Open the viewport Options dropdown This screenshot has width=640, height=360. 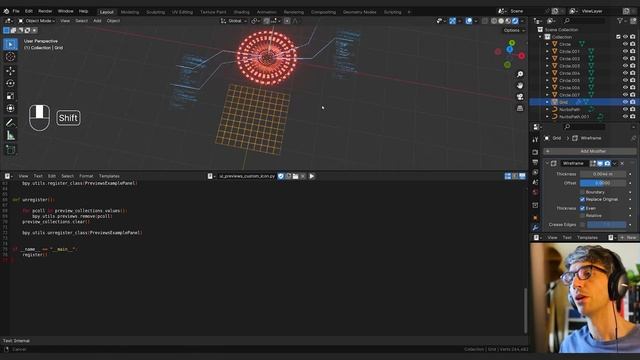(514, 30)
